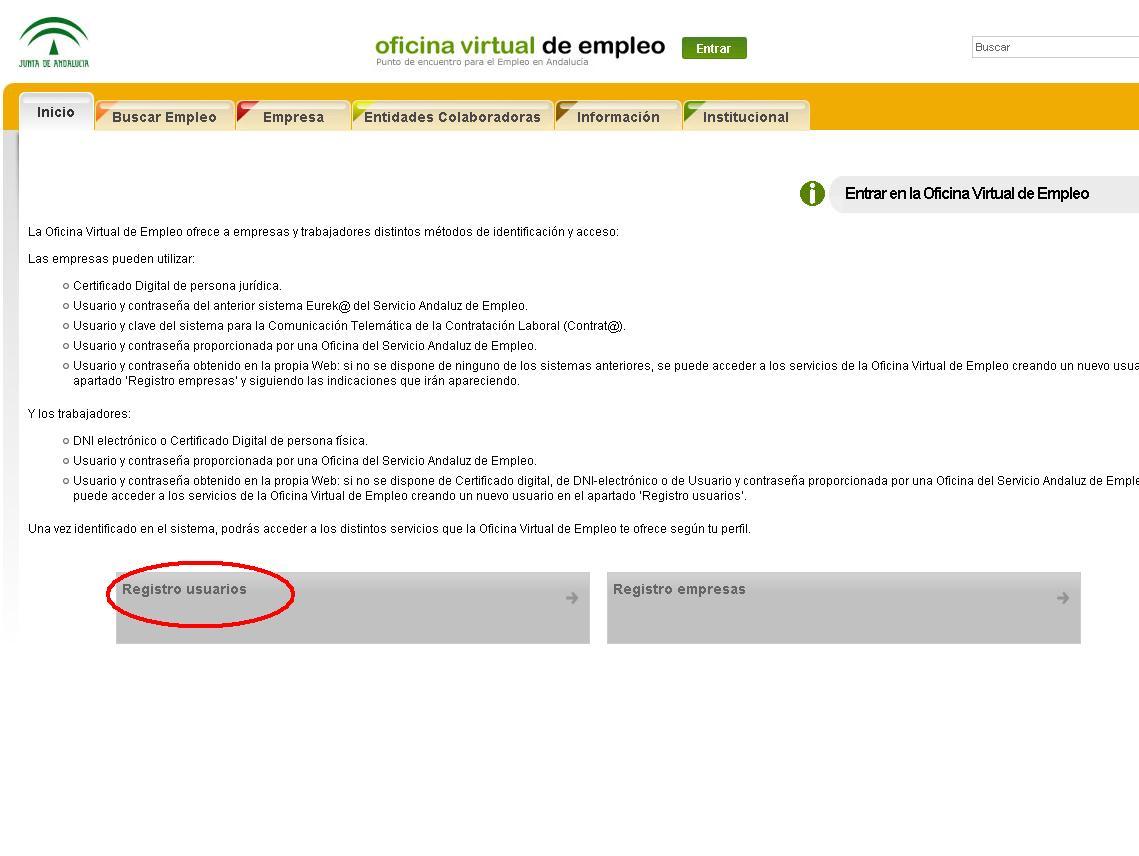Click 'Y los trabajadores:' text
1139x856 pixels.
(79, 413)
